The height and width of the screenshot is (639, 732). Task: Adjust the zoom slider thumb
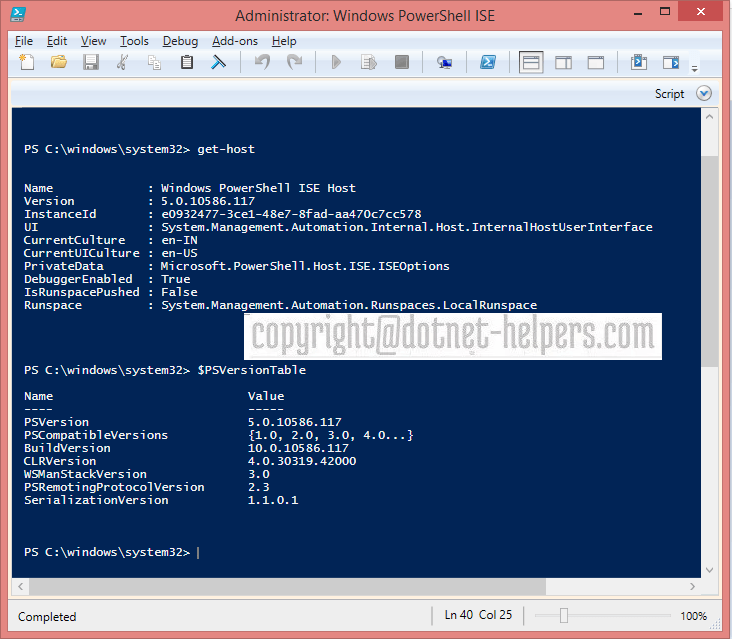(564, 616)
